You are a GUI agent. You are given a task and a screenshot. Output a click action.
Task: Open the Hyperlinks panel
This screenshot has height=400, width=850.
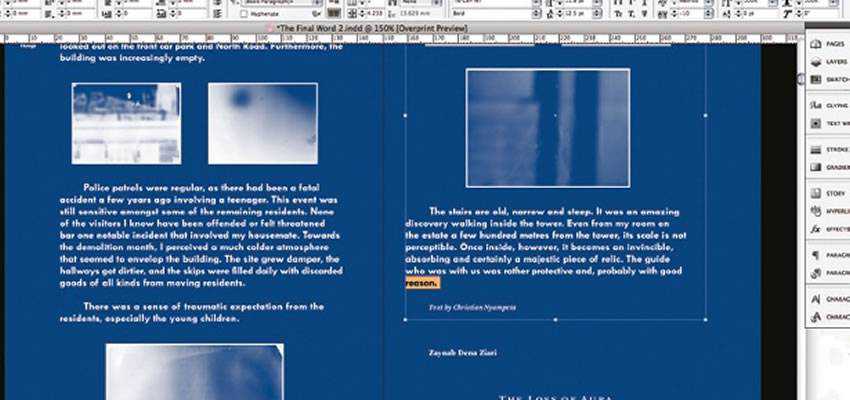pos(828,212)
